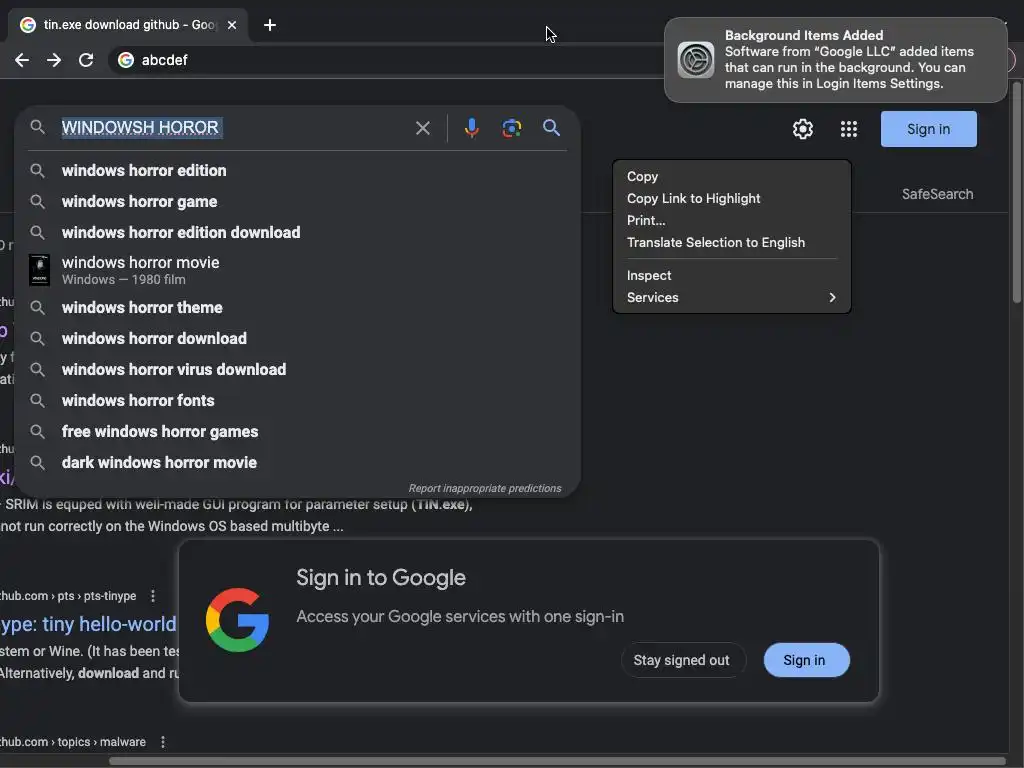
Task: Choose Translate Selection to English
Action: pos(731,242)
